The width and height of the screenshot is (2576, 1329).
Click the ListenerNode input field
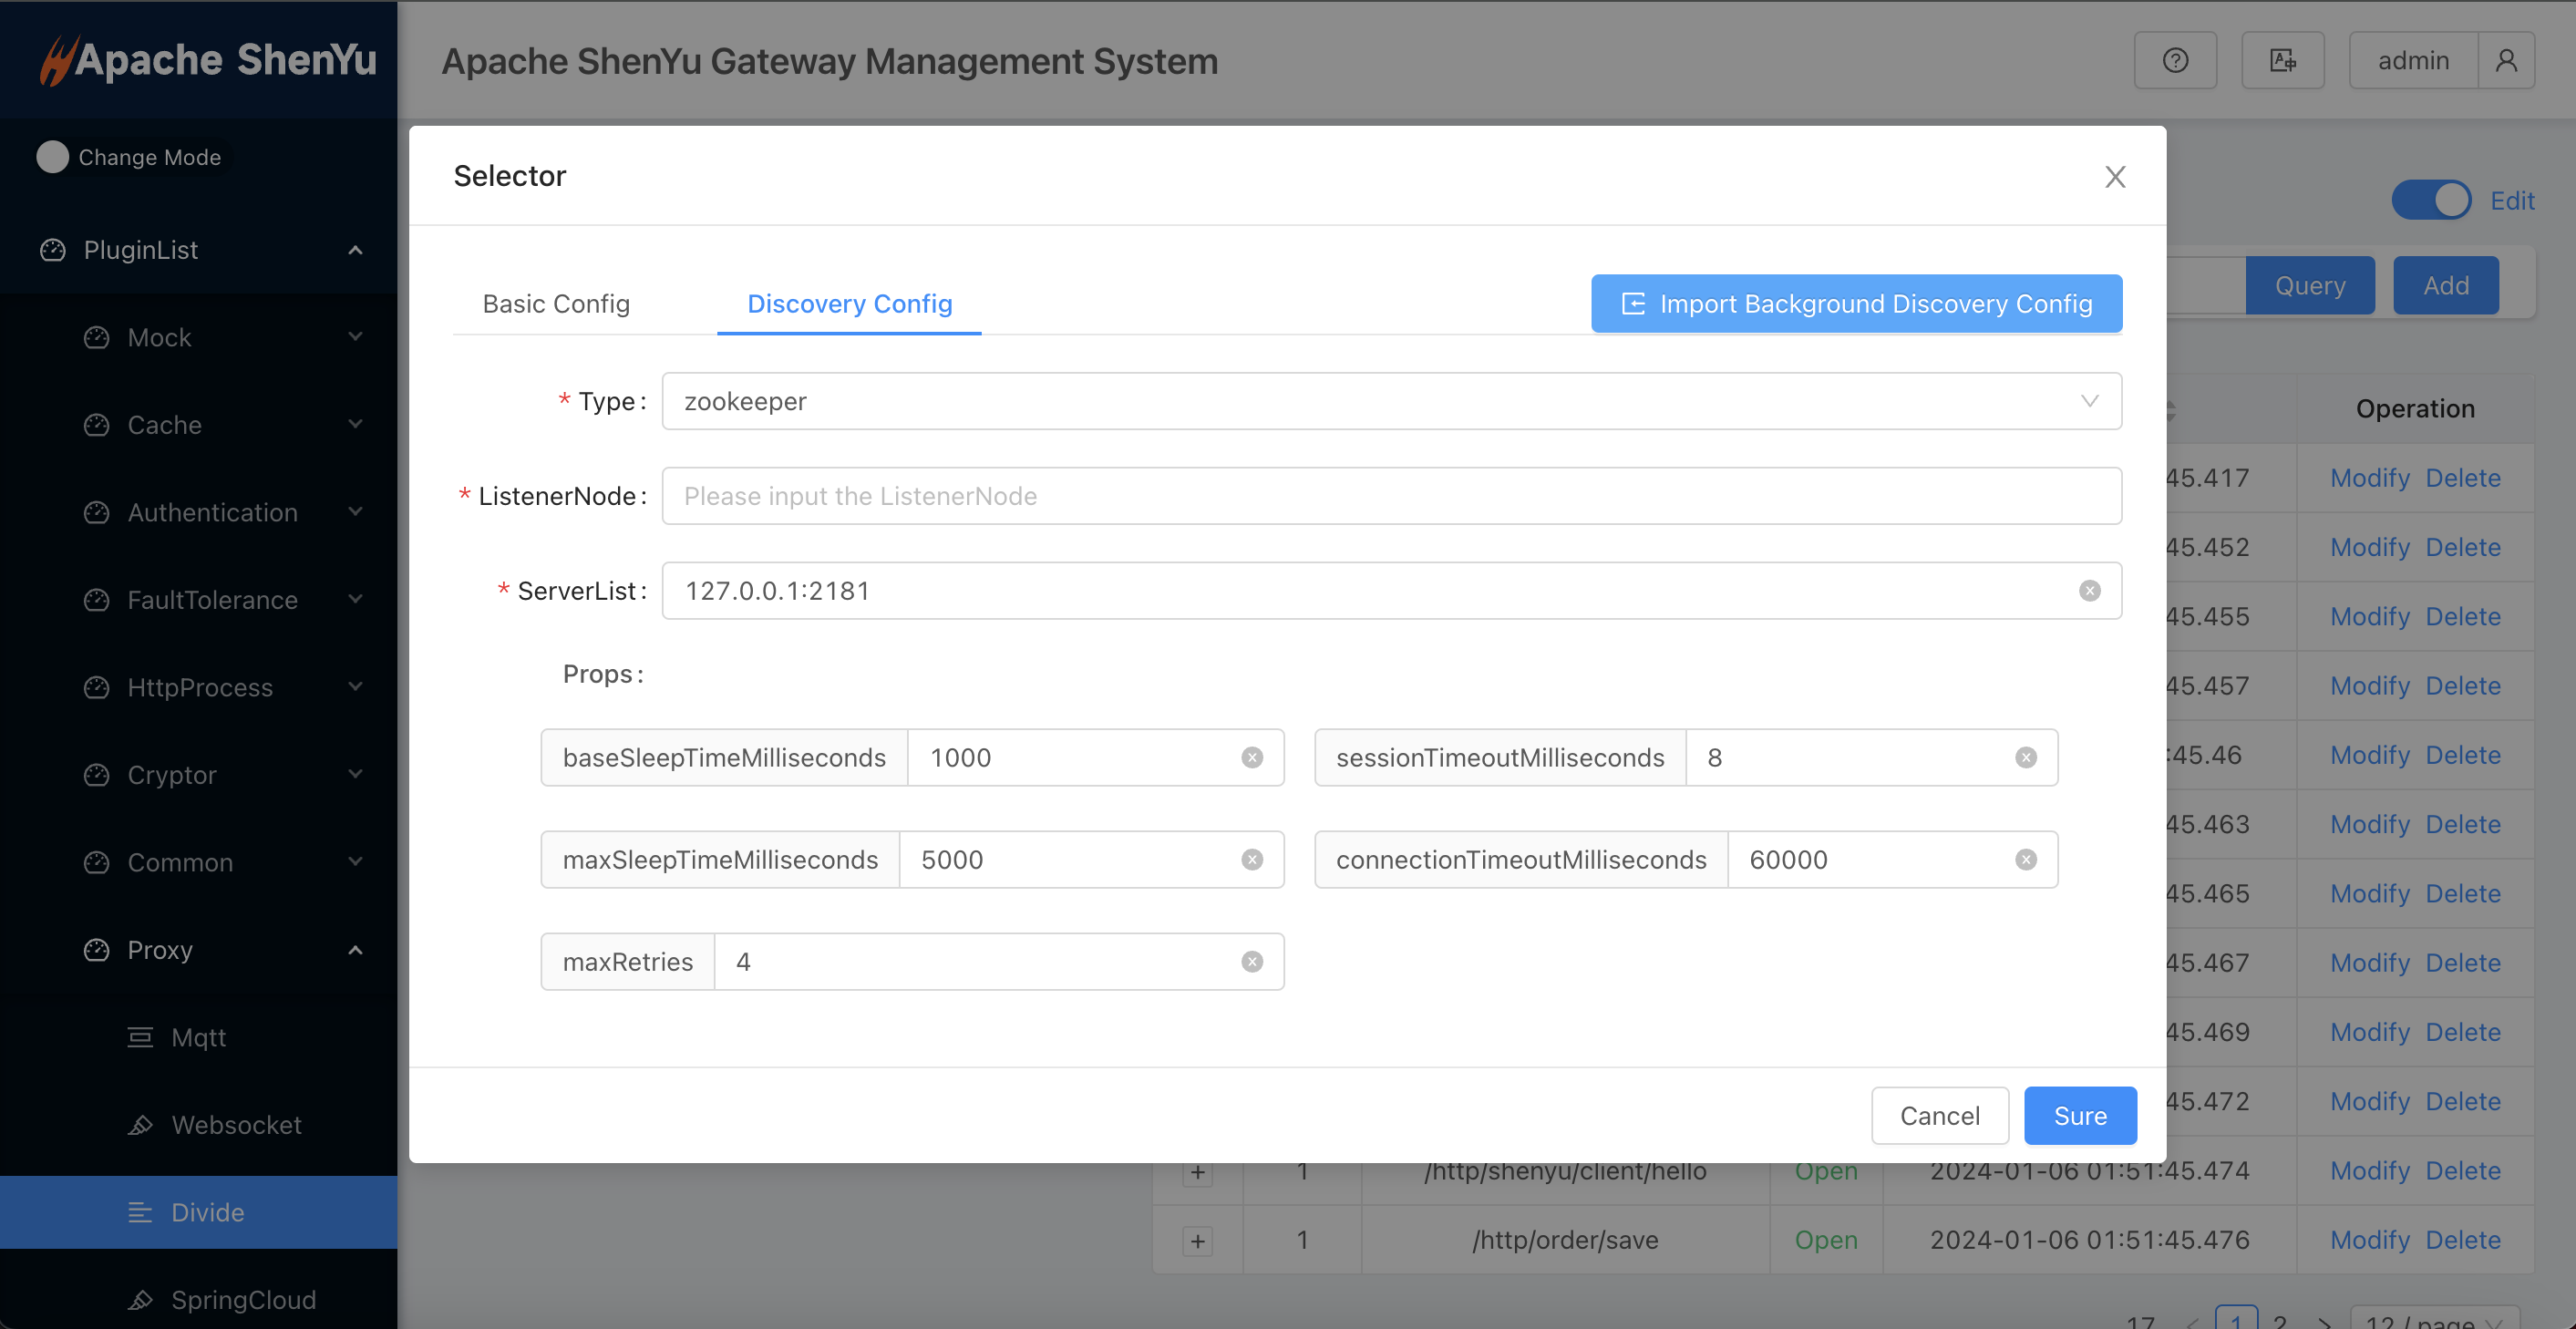[x=1390, y=496]
